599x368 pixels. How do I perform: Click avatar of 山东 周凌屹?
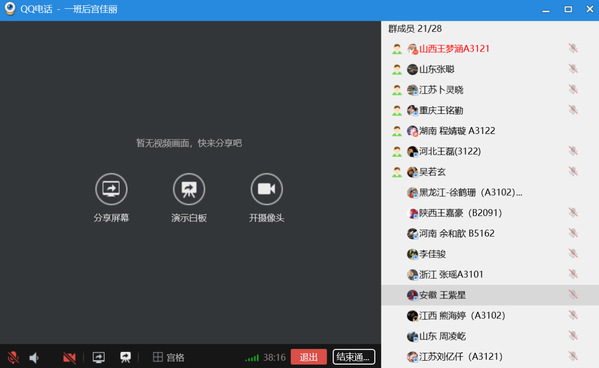click(412, 336)
